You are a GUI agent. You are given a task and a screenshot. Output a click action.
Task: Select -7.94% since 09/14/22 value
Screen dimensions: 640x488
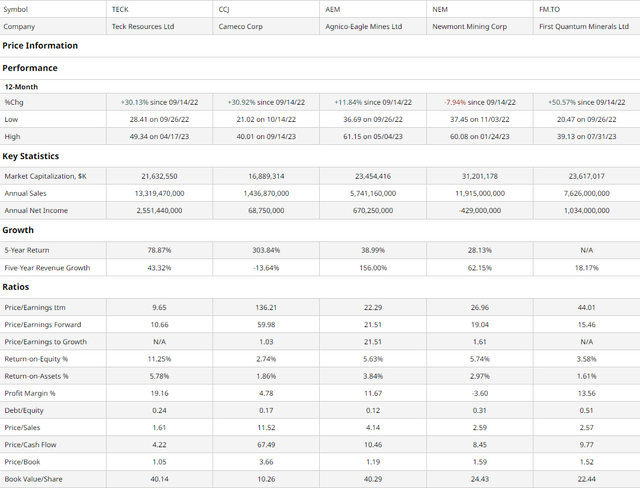[x=480, y=102]
